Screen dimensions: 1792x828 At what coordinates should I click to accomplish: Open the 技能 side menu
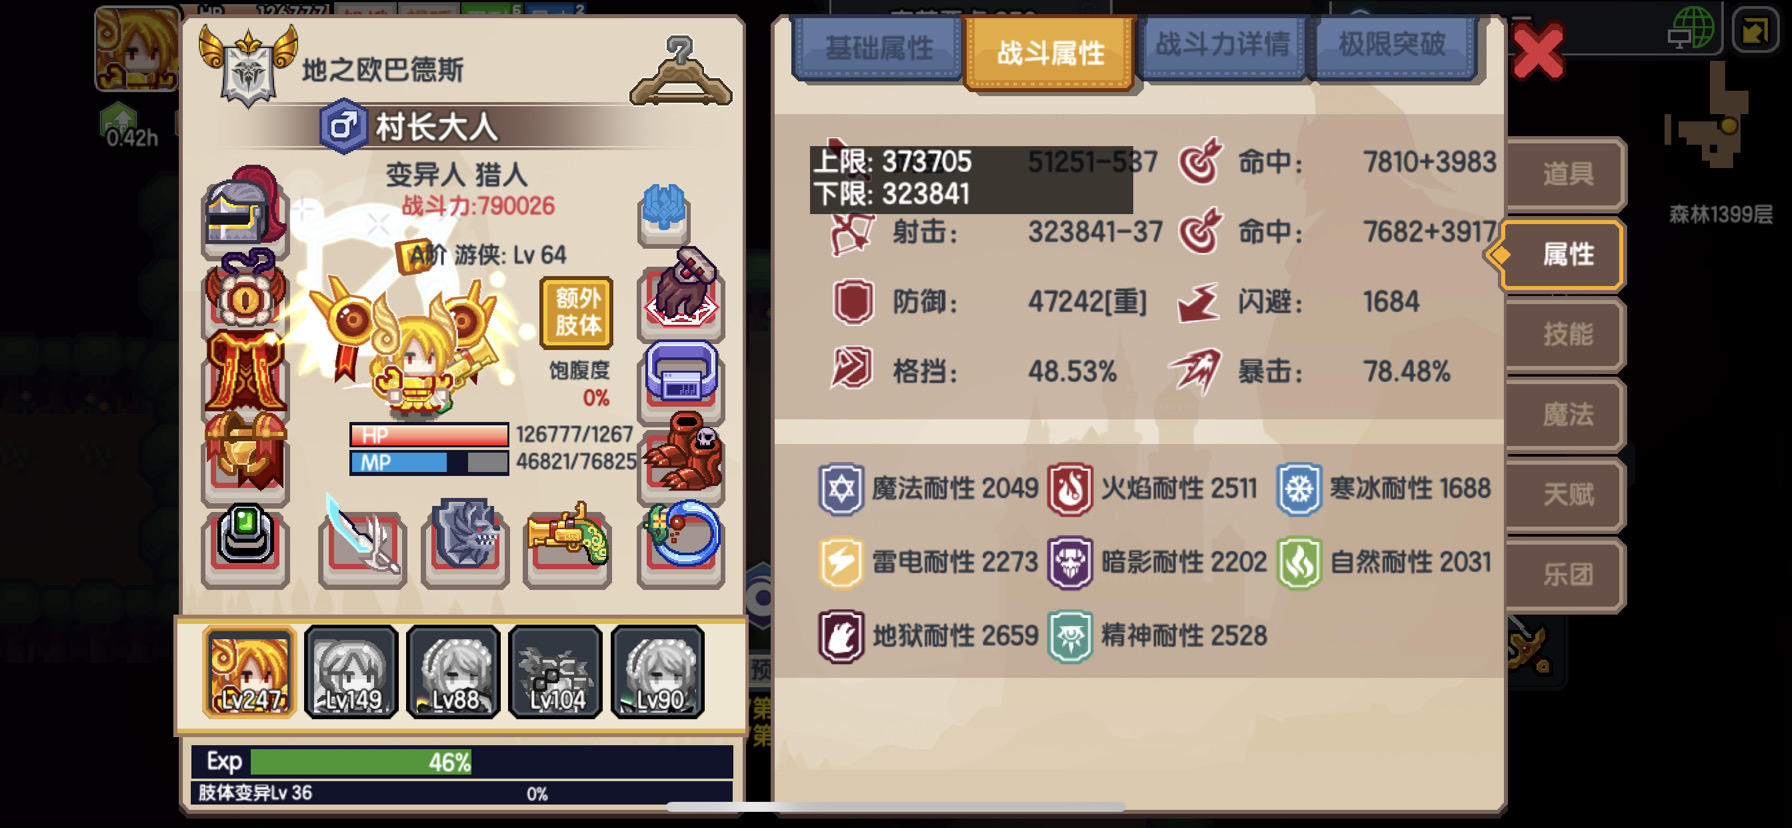click(x=1565, y=334)
